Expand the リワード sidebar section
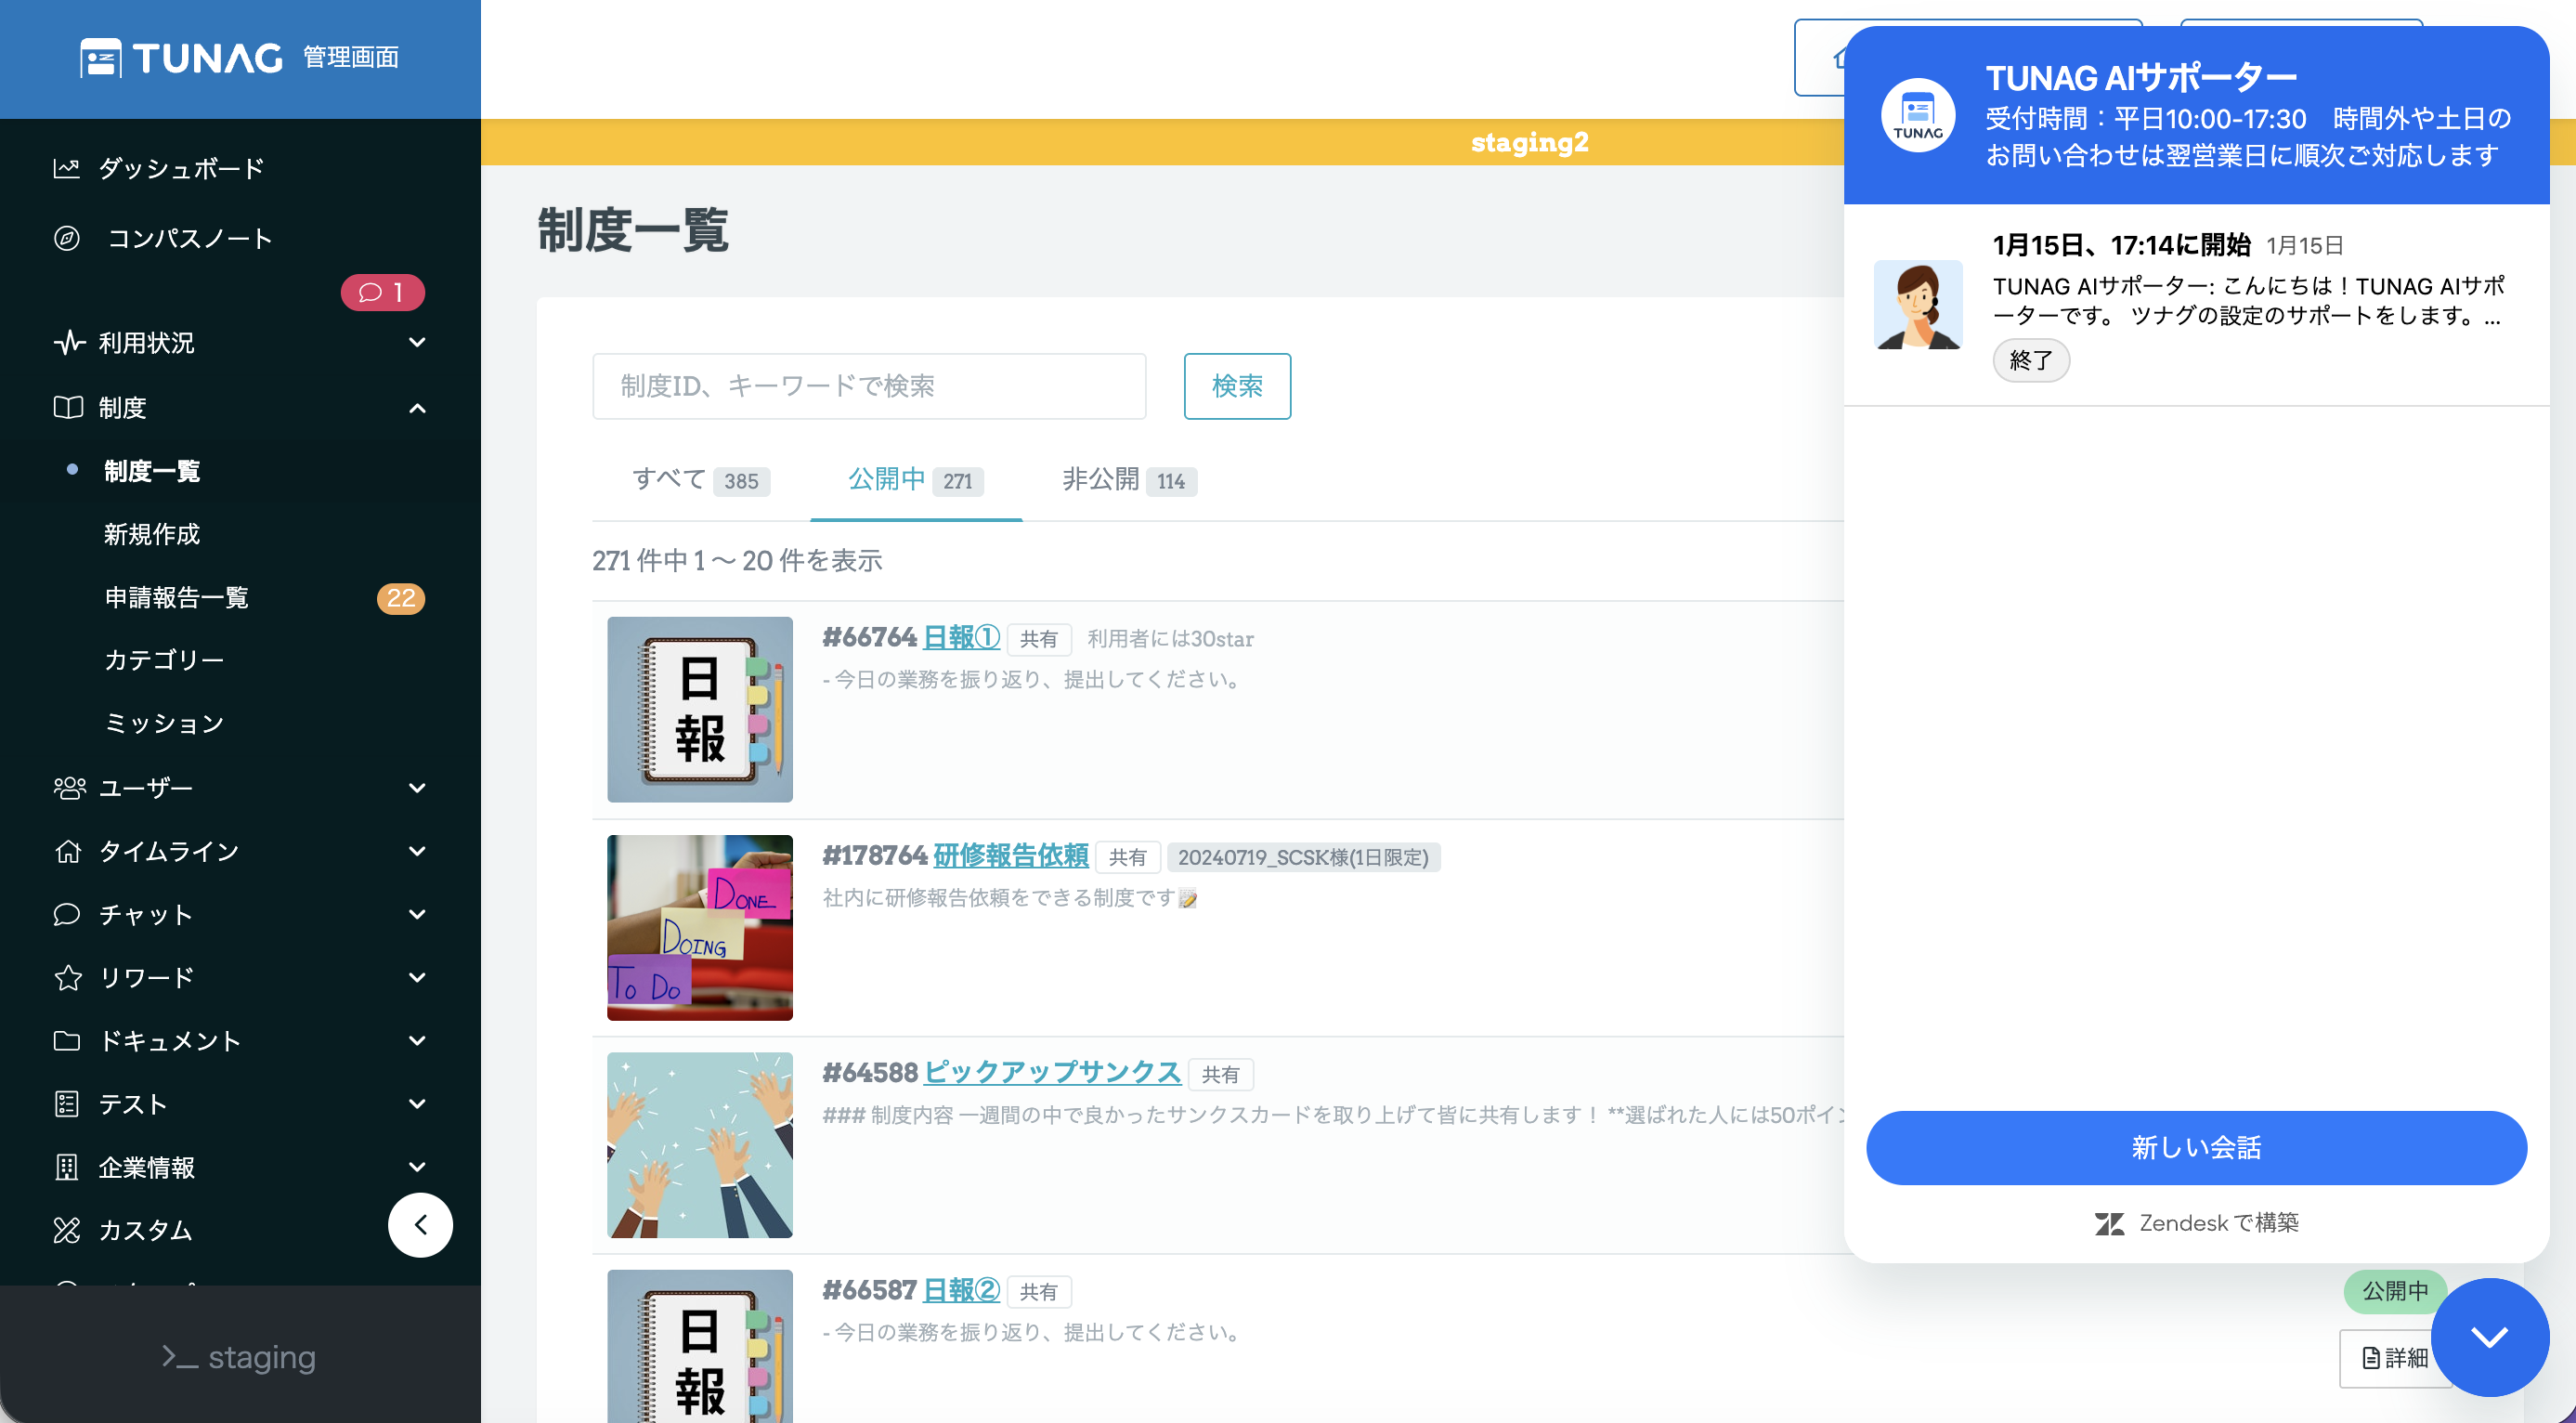The width and height of the screenshot is (2576, 1423). [x=417, y=977]
